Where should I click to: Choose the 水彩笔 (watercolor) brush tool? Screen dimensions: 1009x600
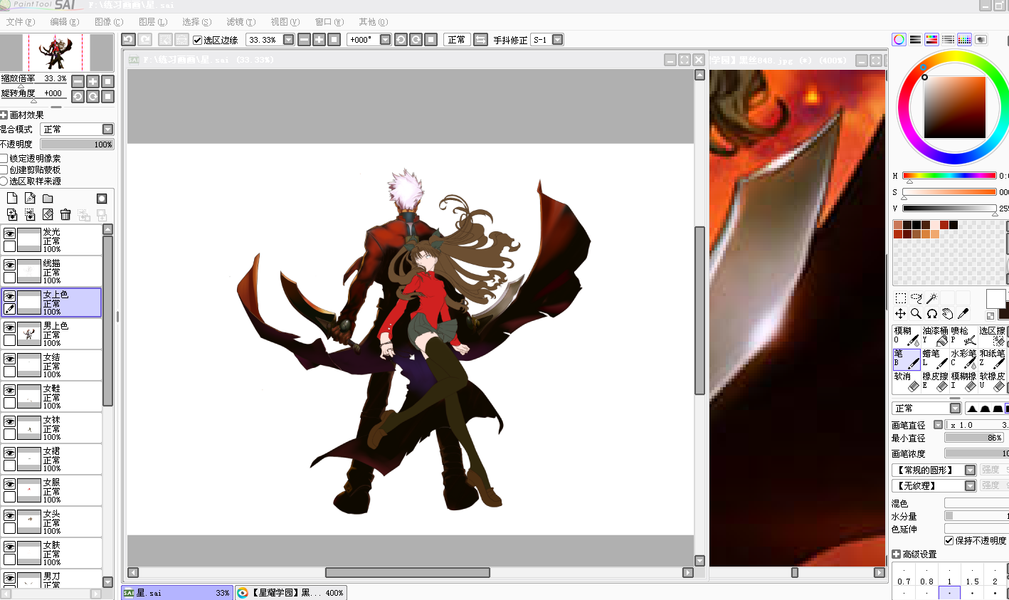pos(963,359)
